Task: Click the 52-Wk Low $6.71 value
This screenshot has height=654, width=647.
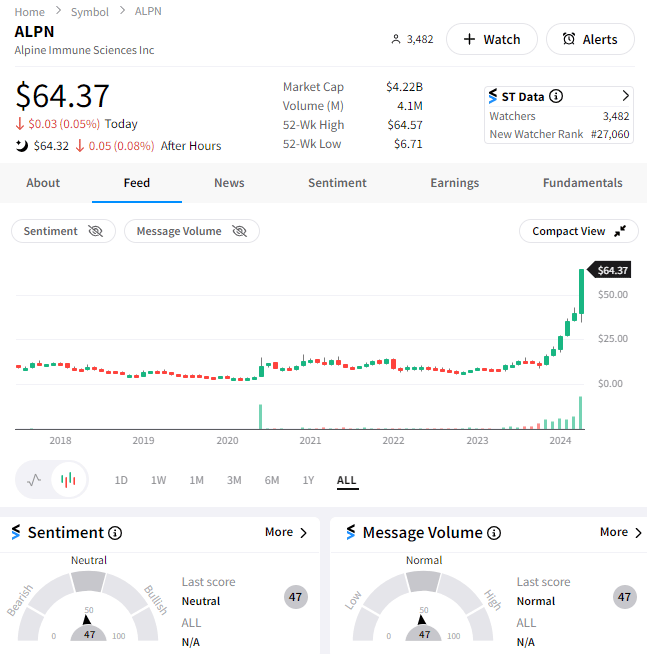Action: tap(408, 144)
